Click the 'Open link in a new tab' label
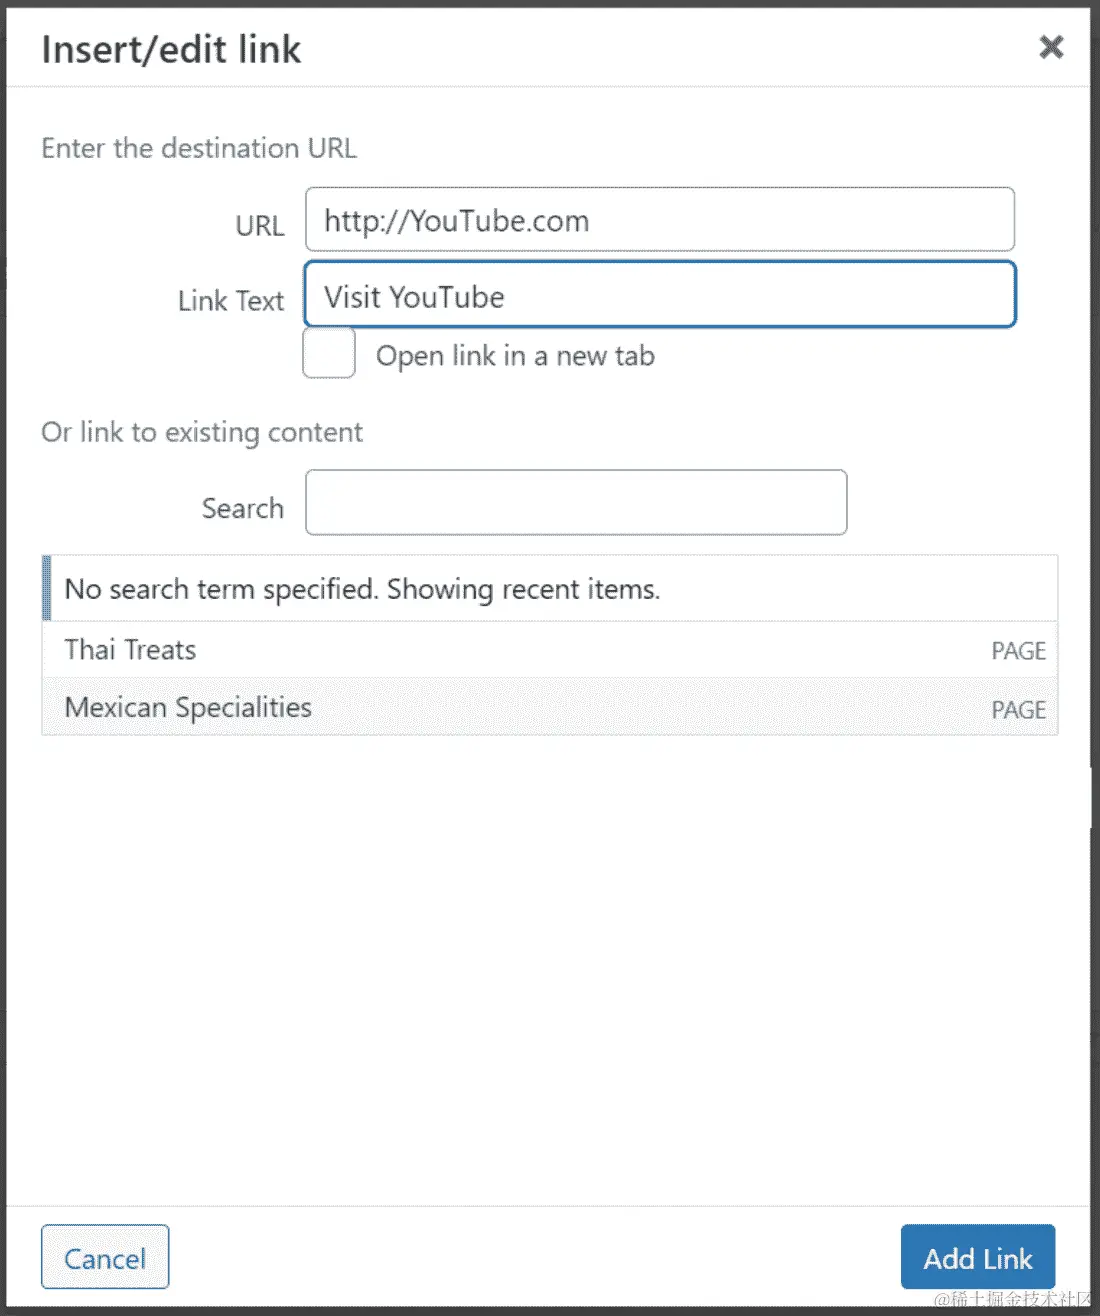 click(515, 356)
